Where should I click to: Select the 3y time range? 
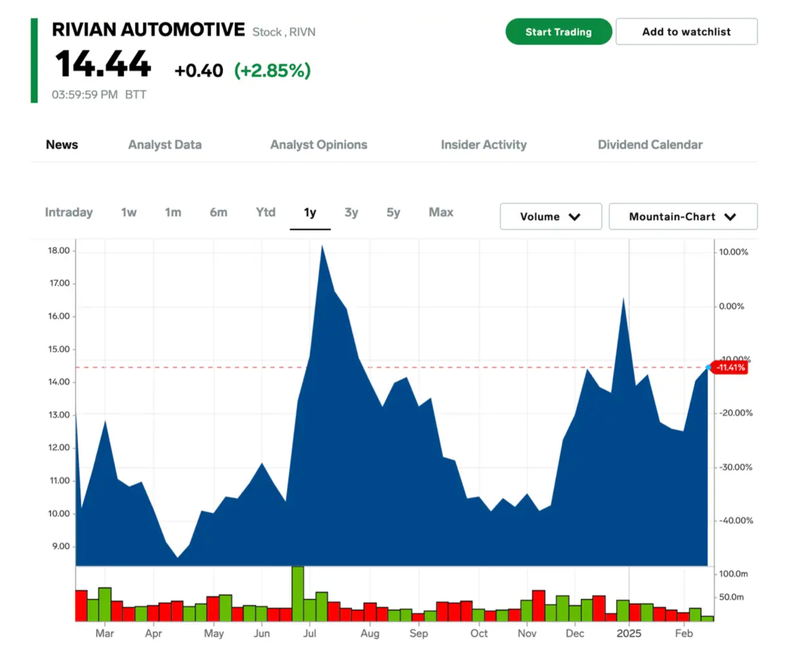(351, 212)
